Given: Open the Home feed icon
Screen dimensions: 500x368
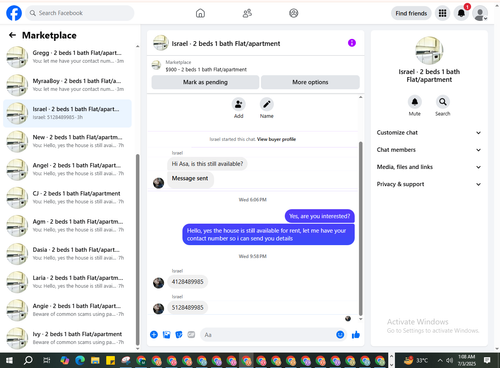Looking at the screenshot, I should pyautogui.click(x=200, y=13).
